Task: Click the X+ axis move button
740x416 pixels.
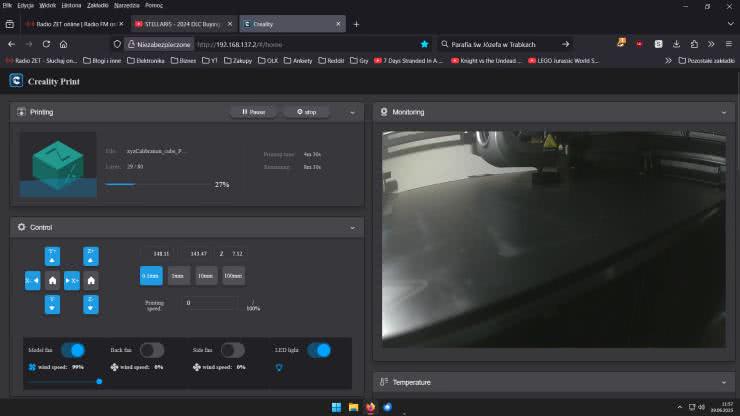Action: pos(72,281)
